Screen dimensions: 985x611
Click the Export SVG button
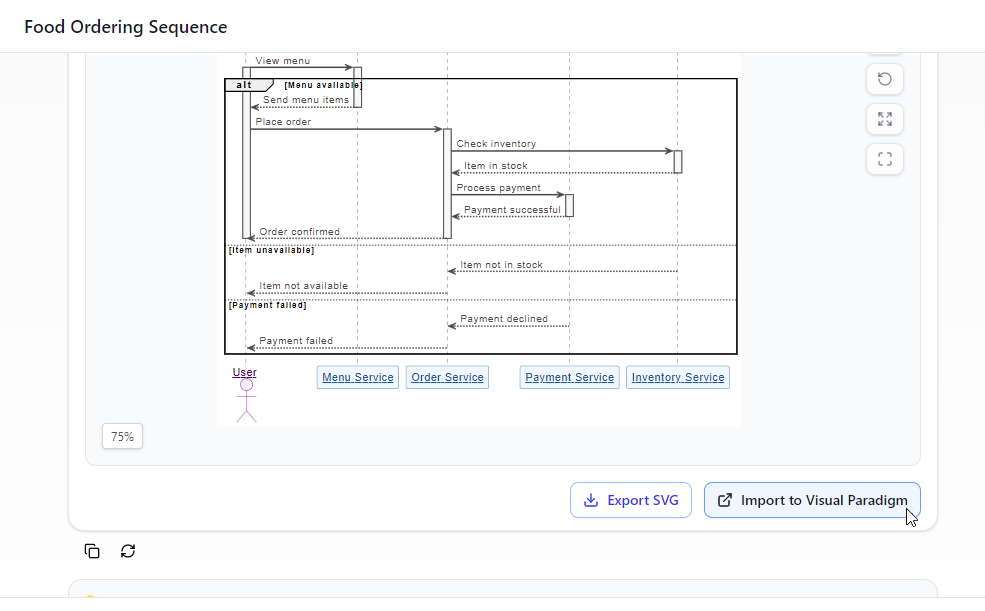631,500
